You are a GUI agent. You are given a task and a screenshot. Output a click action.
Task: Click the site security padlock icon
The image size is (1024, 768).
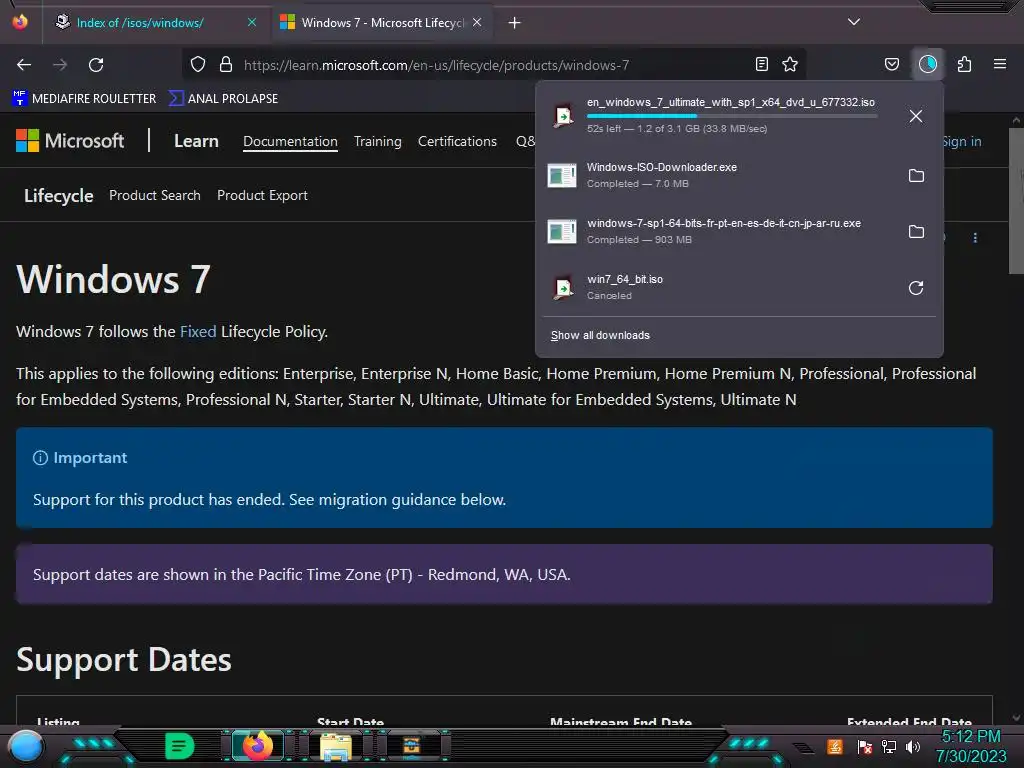click(226, 65)
